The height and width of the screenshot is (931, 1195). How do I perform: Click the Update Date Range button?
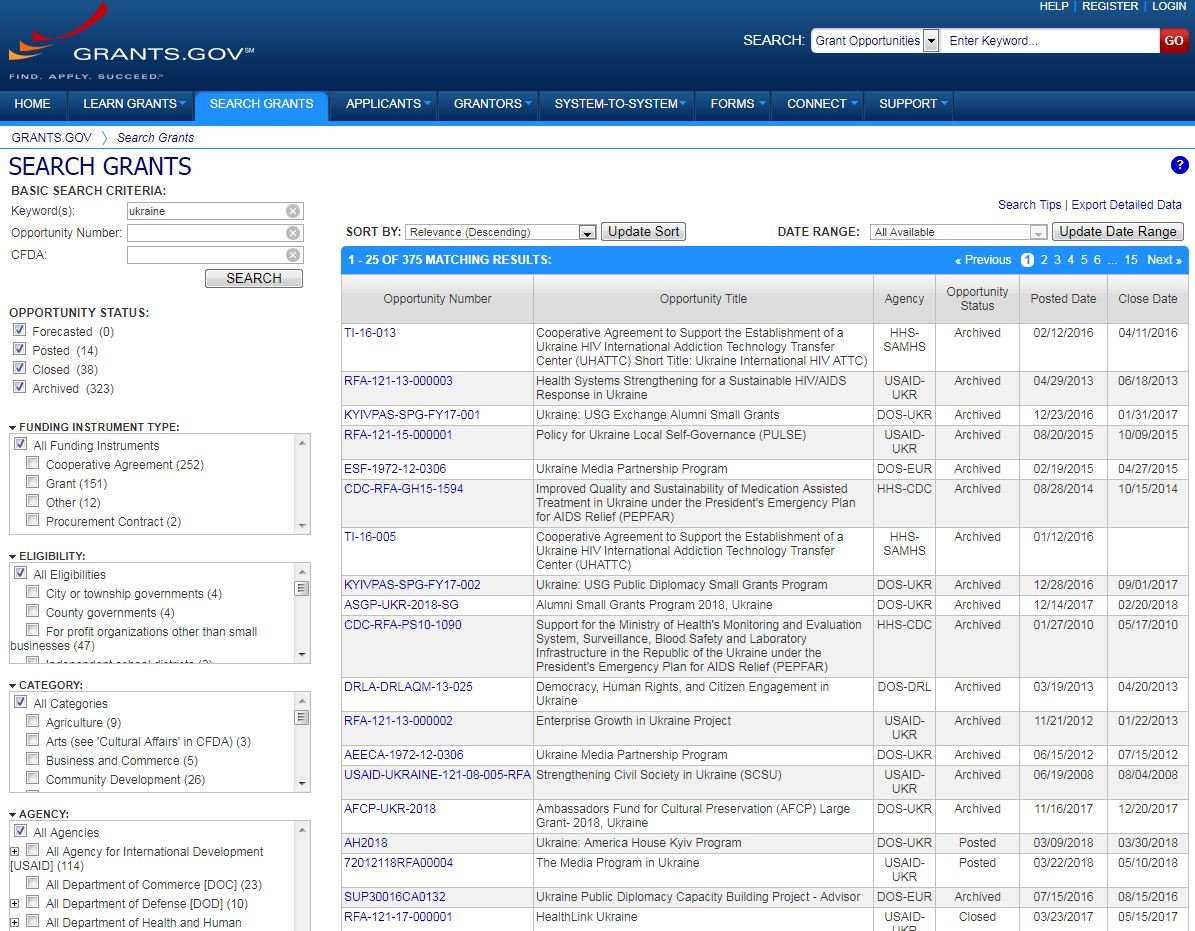(1118, 232)
